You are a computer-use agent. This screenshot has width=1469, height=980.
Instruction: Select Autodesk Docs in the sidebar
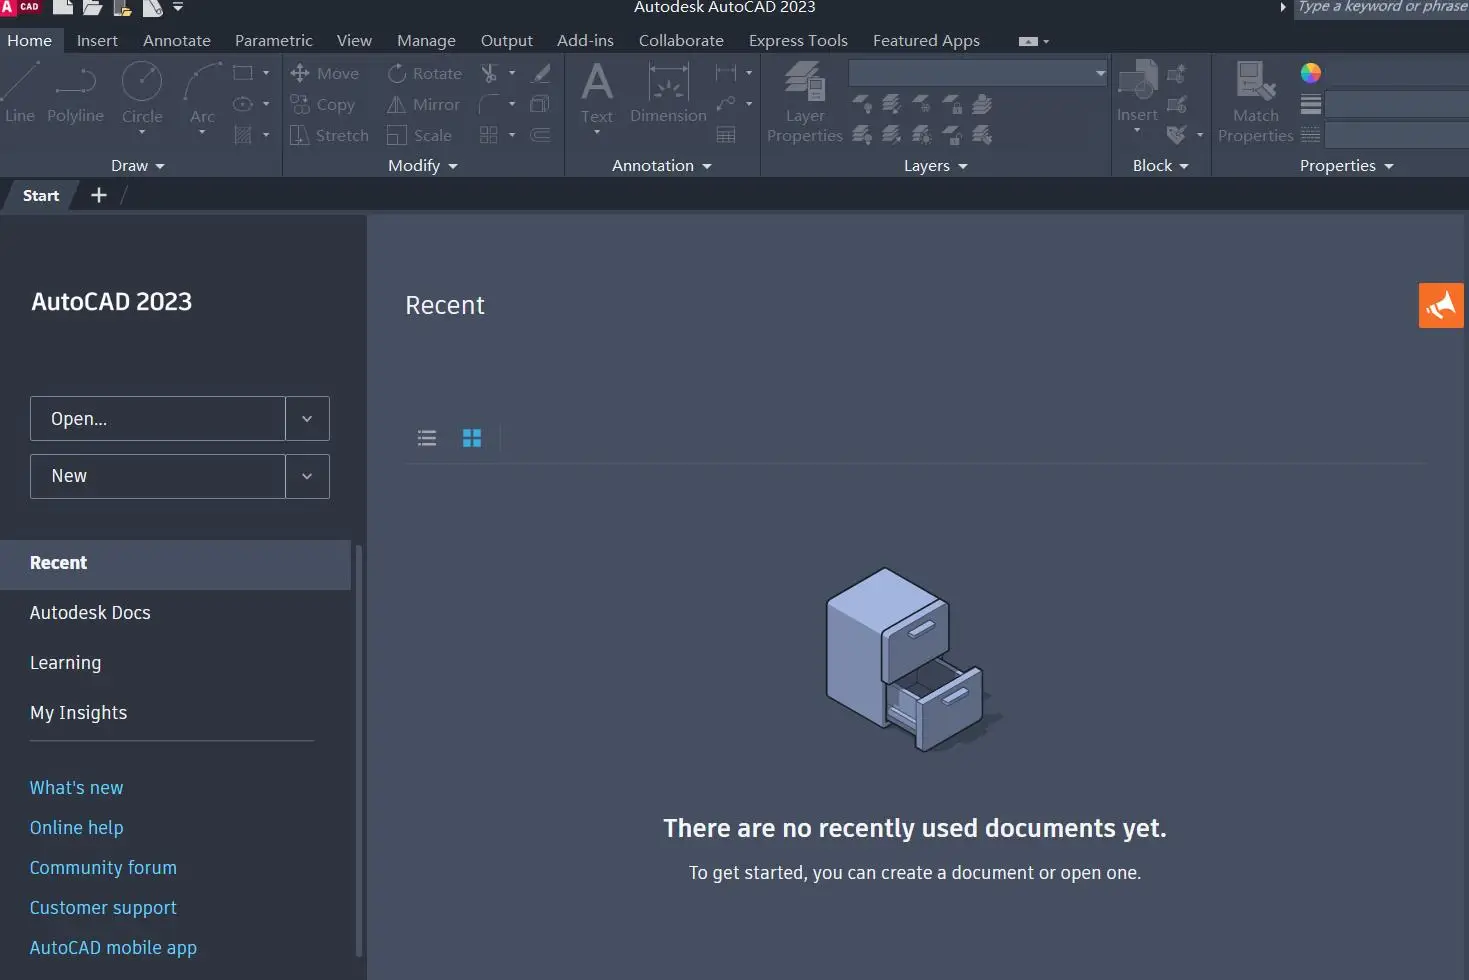(90, 613)
